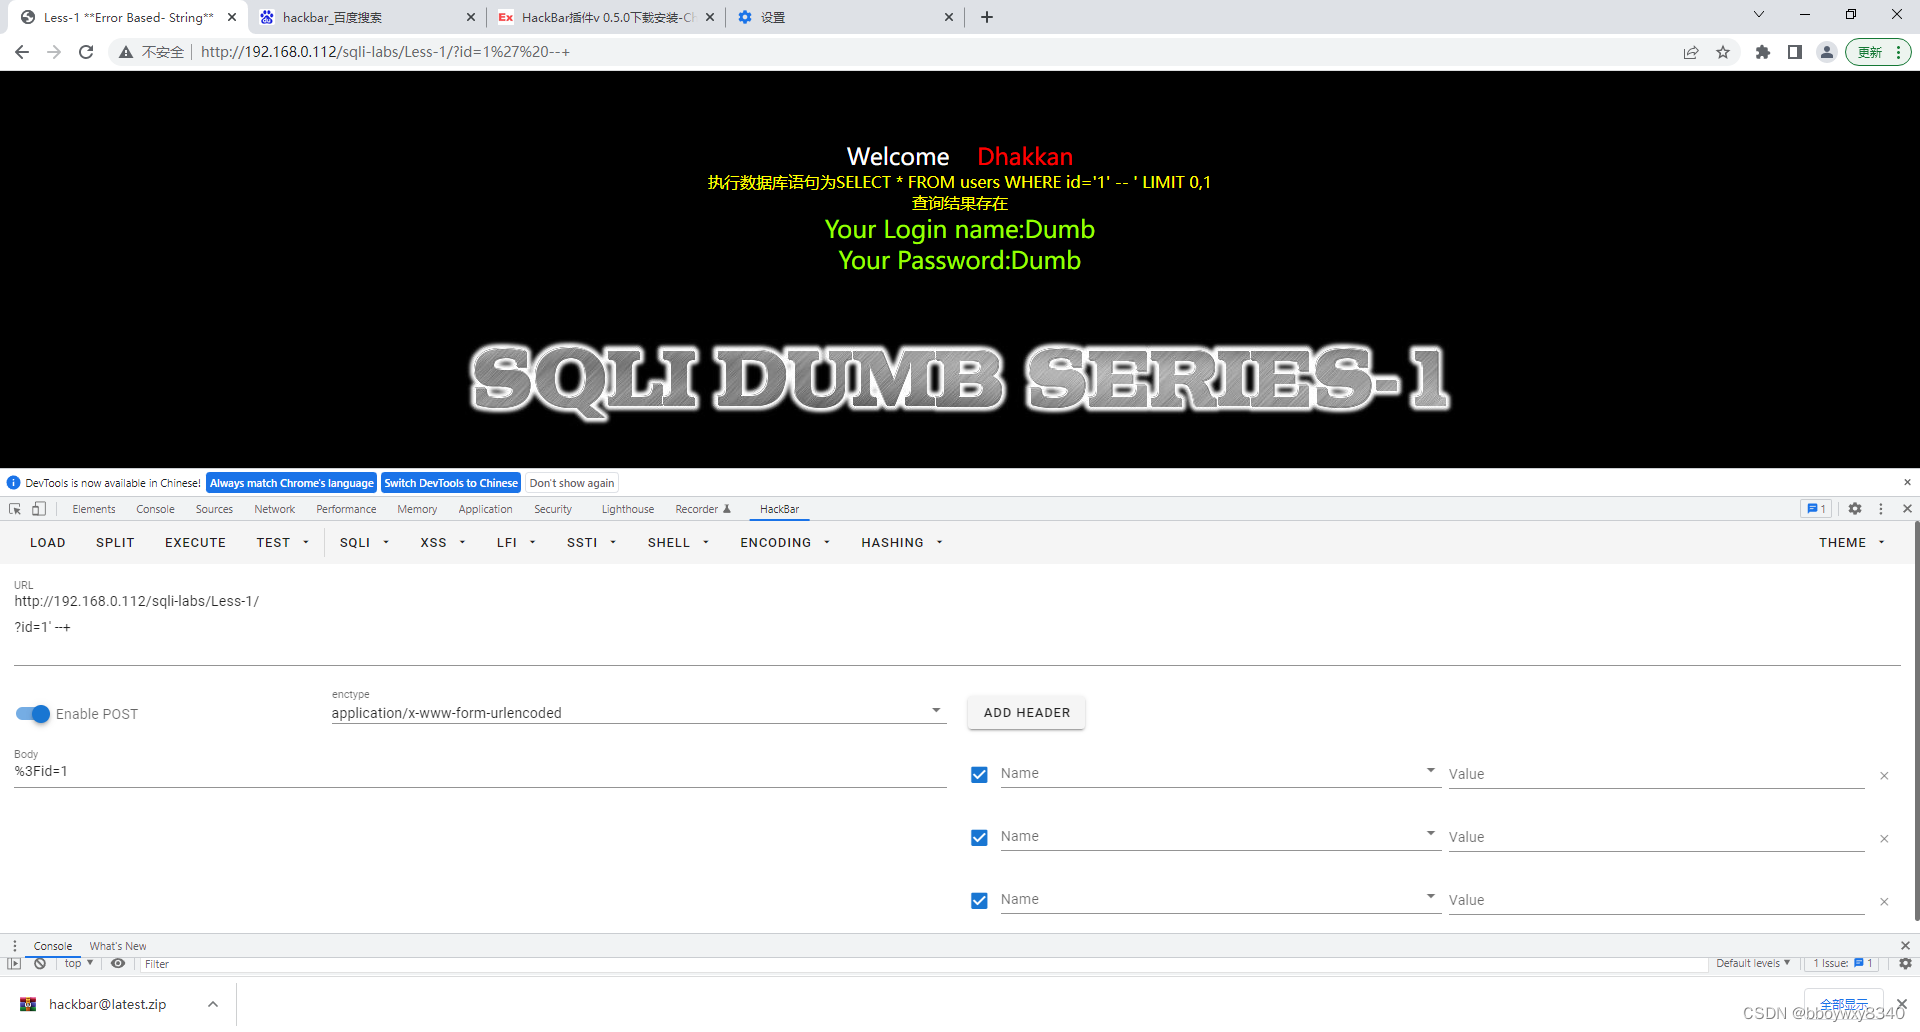The width and height of the screenshot is (1920, 1032).
Task: Open the What's New tab in console drawer
Action: click(117, 946)
